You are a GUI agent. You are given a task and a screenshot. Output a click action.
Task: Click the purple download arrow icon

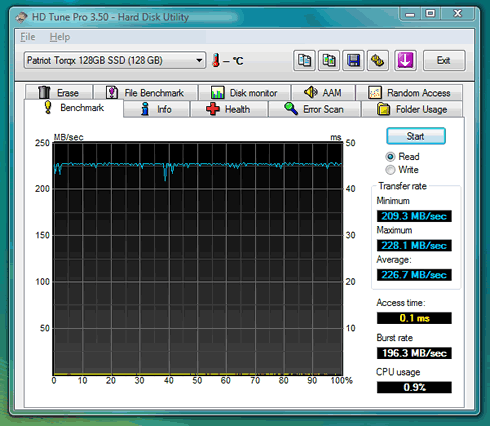click(x=405, y=61)
